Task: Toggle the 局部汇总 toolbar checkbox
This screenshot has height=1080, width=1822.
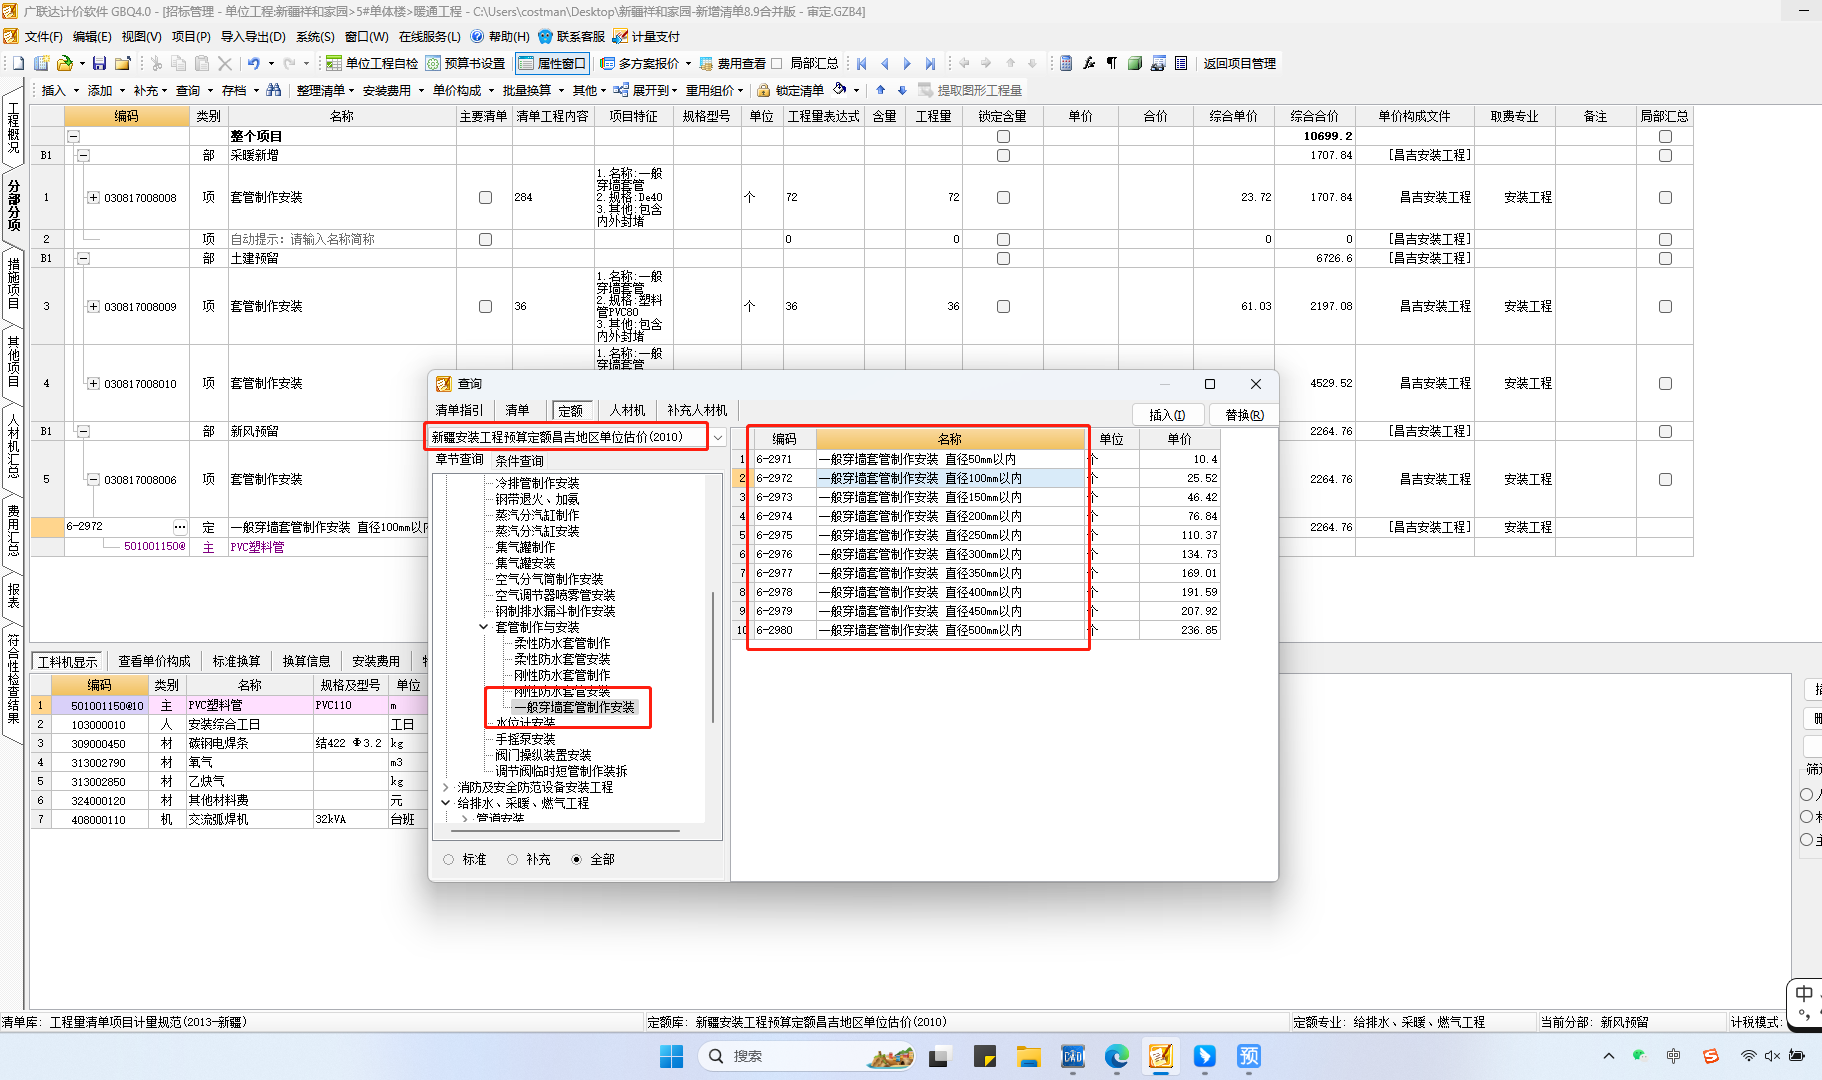Action: 776,63
